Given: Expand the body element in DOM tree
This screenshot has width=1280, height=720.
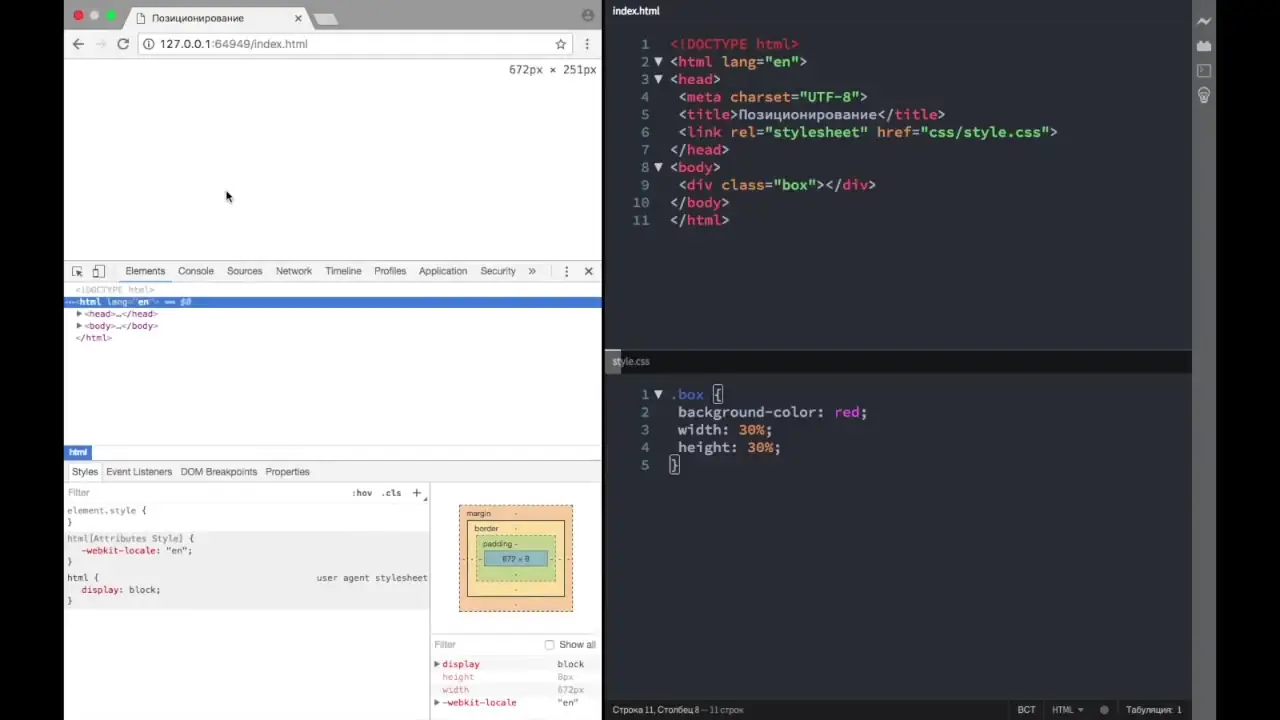Looking at the screenshot, I should [x=79, y=326].
